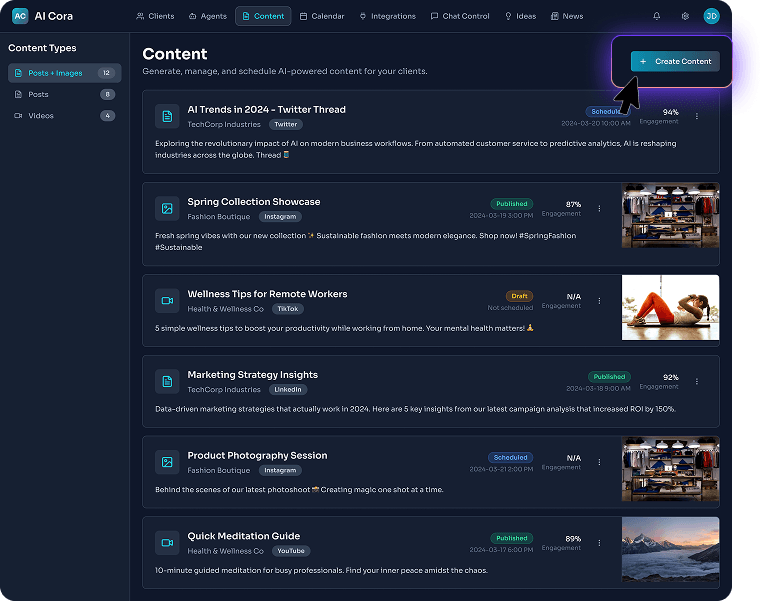Click the Create Content button
Screen dimensions: 763x601
(675, 61)
